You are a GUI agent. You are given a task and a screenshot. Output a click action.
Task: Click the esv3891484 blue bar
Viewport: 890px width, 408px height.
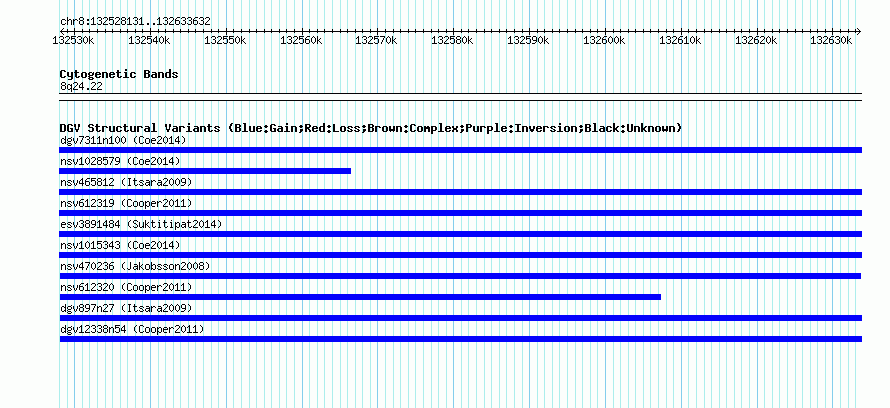tap(460, 234)
